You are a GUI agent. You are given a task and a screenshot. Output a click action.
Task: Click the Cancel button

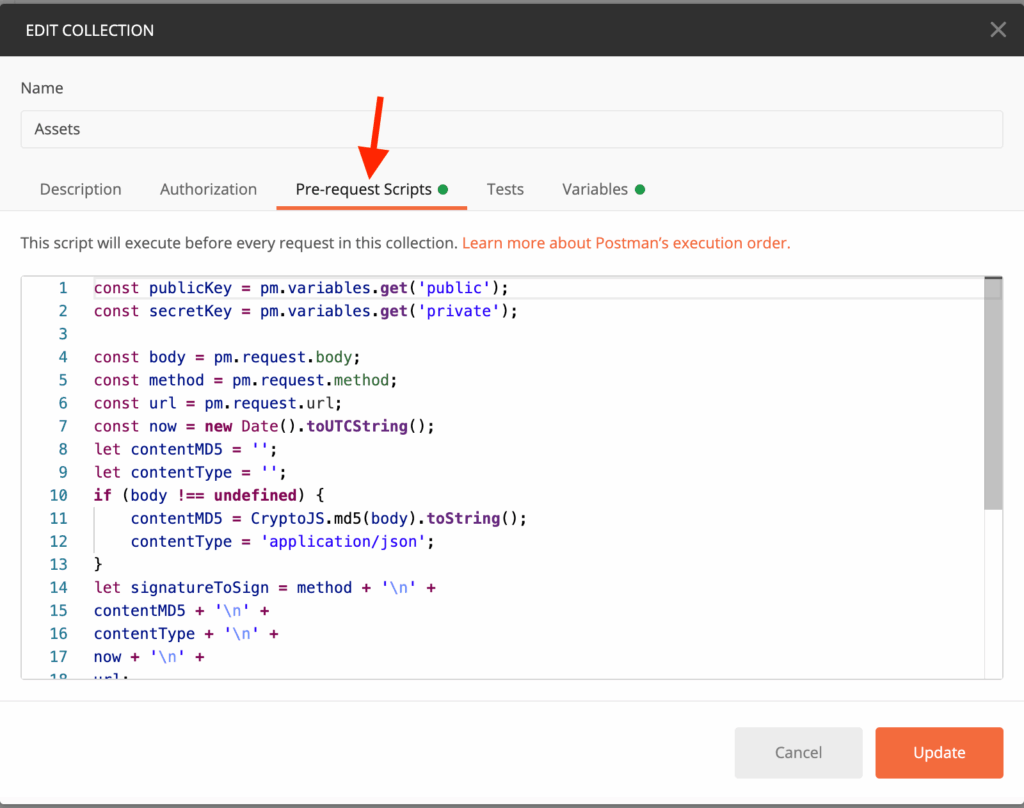point(798,752)
